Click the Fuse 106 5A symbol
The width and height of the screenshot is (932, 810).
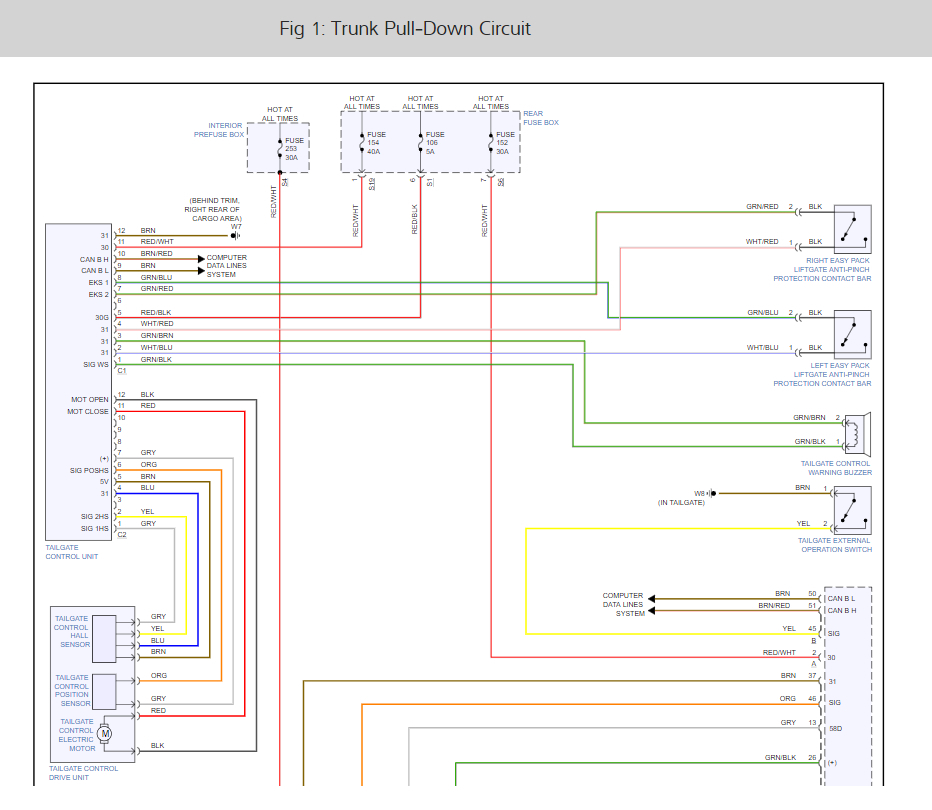point(420,143)
